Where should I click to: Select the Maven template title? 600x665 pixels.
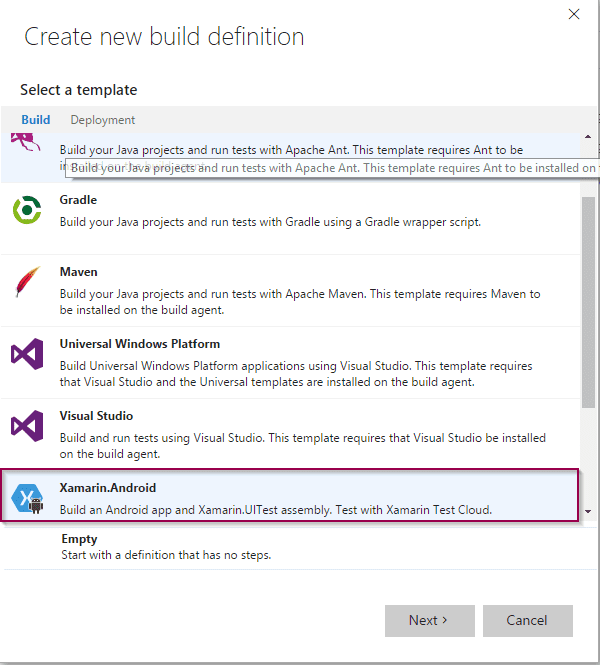pos(78,272)
